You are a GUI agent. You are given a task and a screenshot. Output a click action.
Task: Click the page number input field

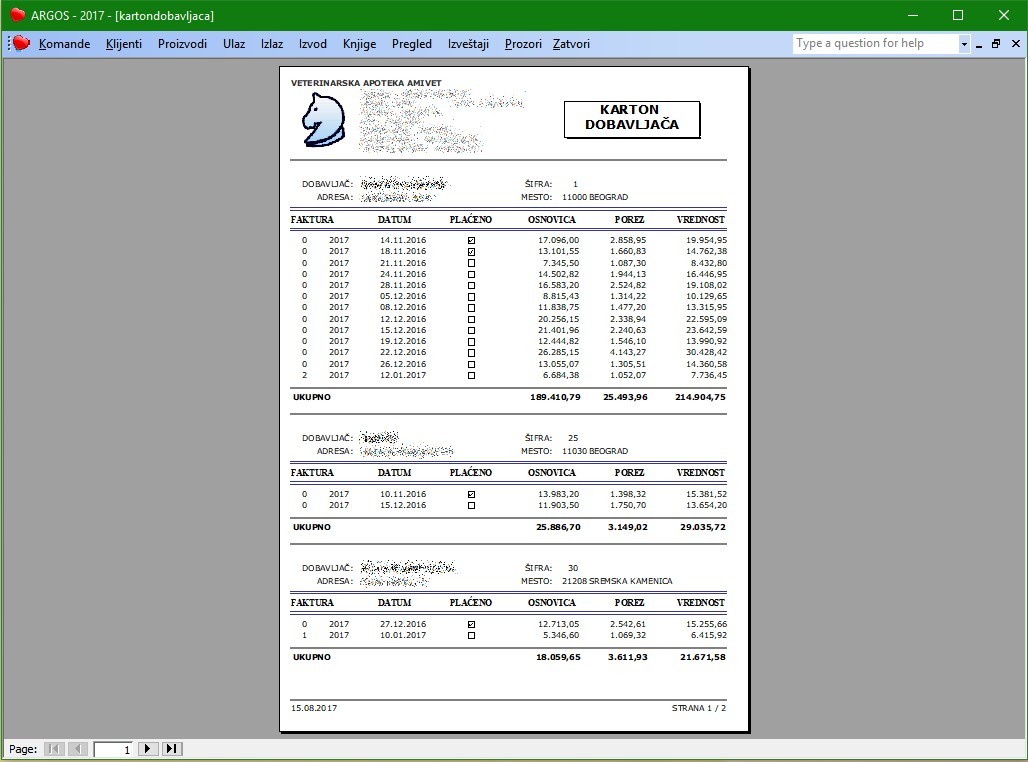pos(113,749)
